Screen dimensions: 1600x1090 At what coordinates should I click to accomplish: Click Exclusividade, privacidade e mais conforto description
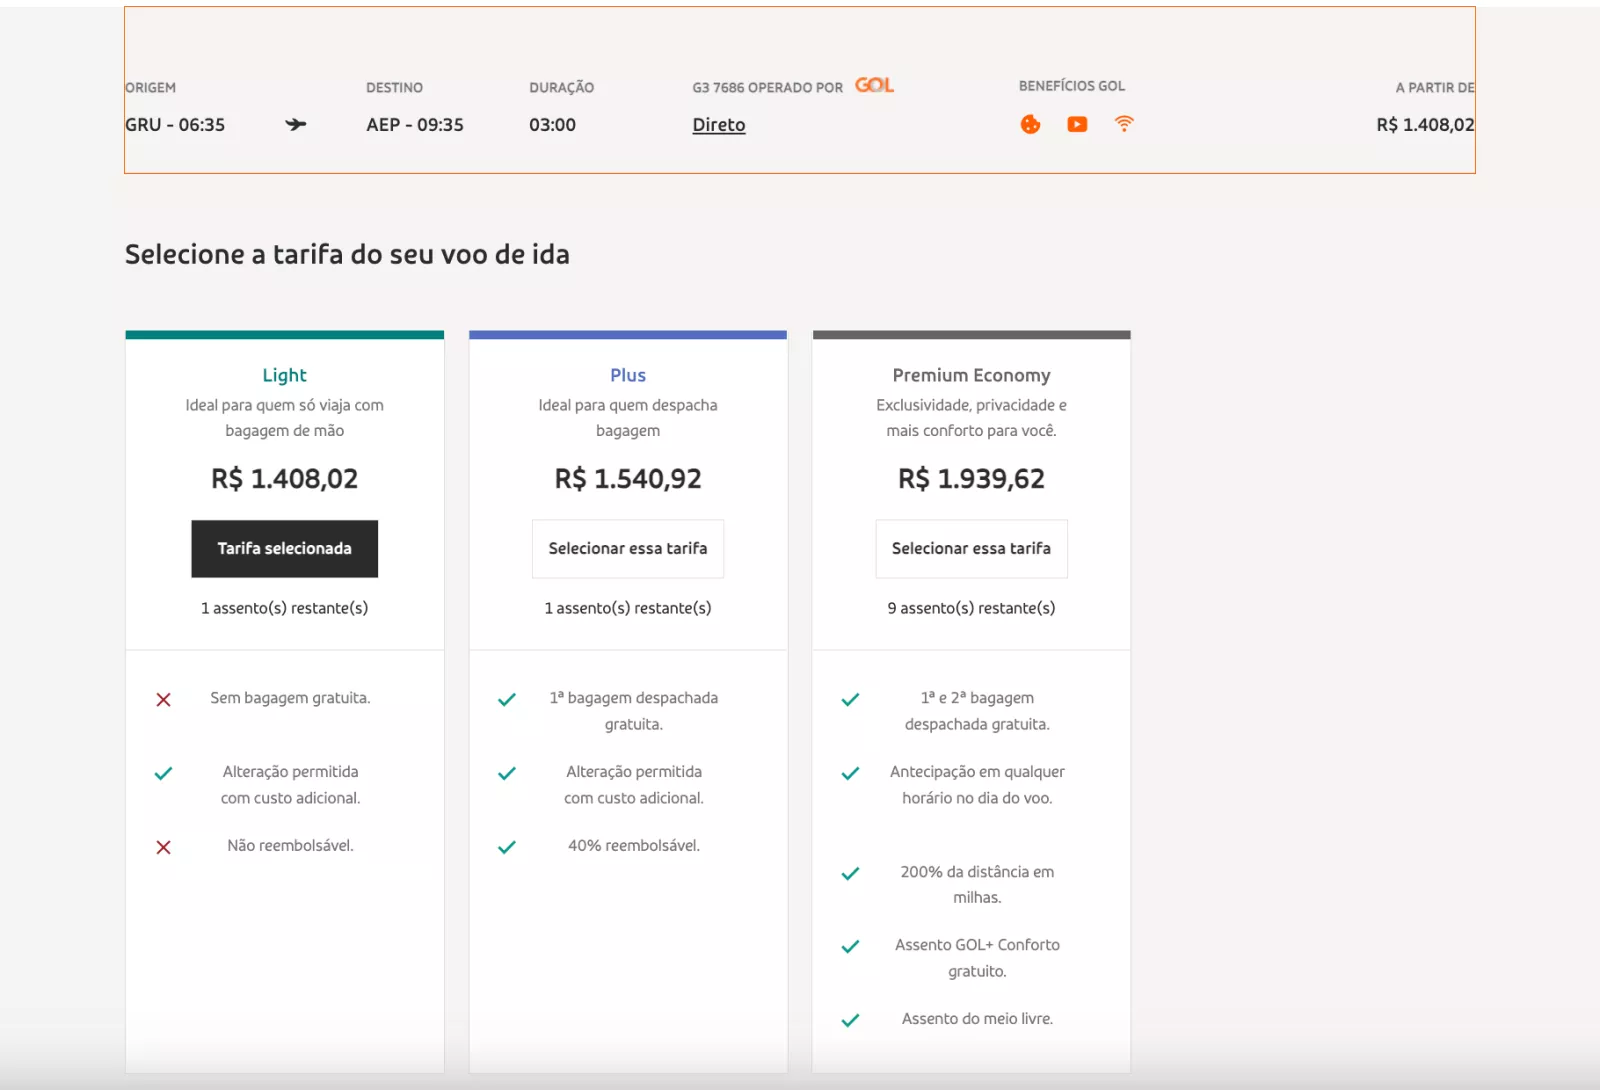[x=972, y=418]
